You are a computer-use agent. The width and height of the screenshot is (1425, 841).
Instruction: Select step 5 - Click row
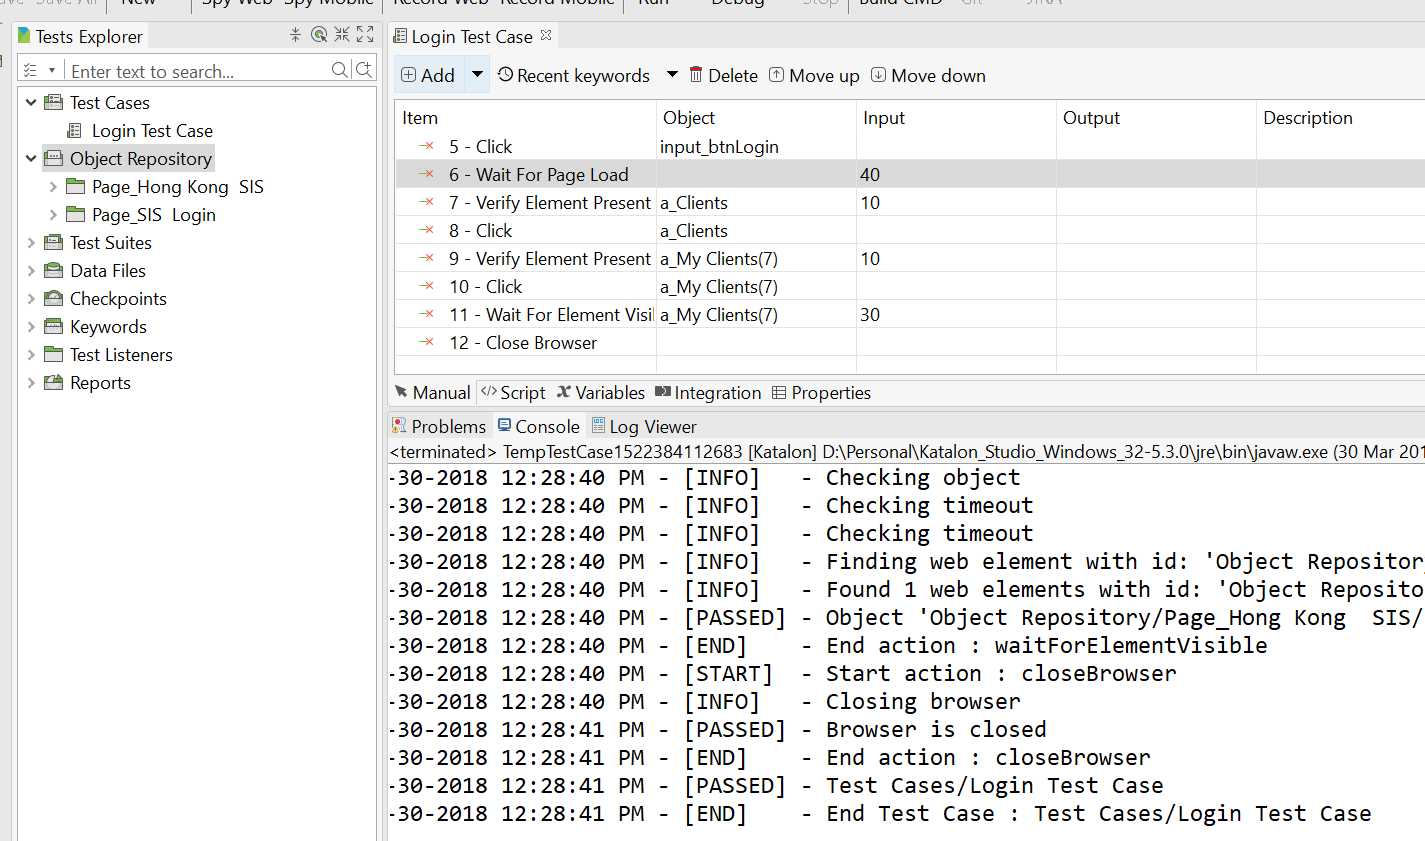tap(910, 146)
